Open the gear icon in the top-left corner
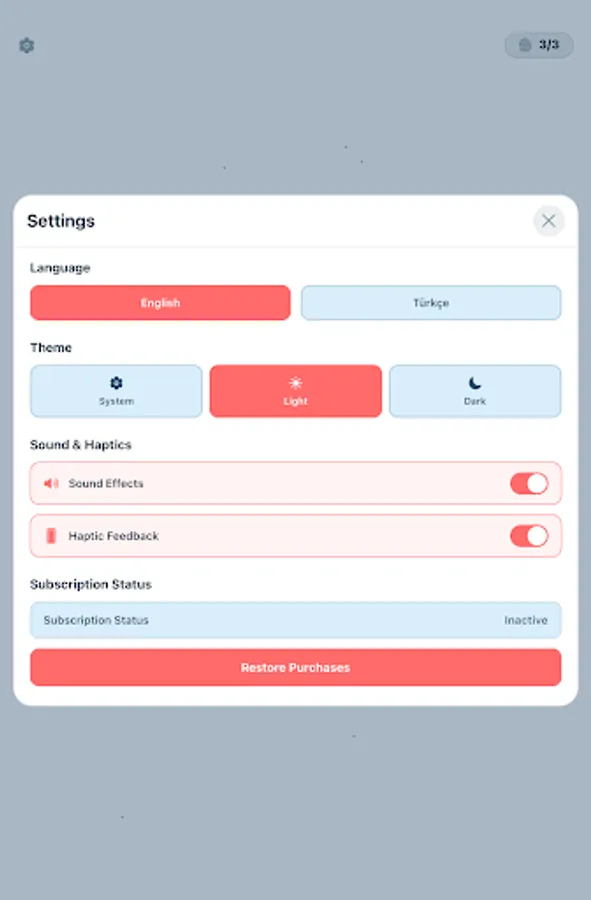Screen dimensions: 591x900 coord(26,45)
